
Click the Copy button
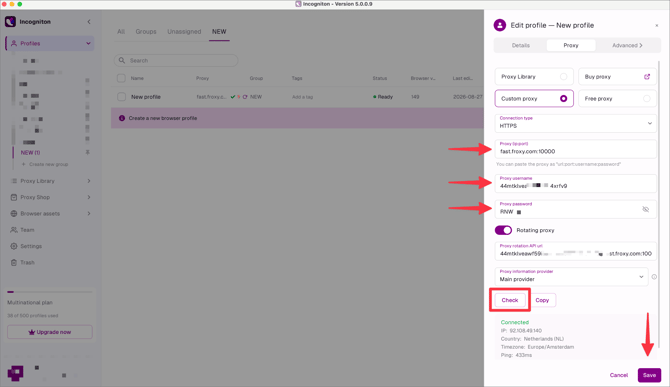tap(542, 300)
